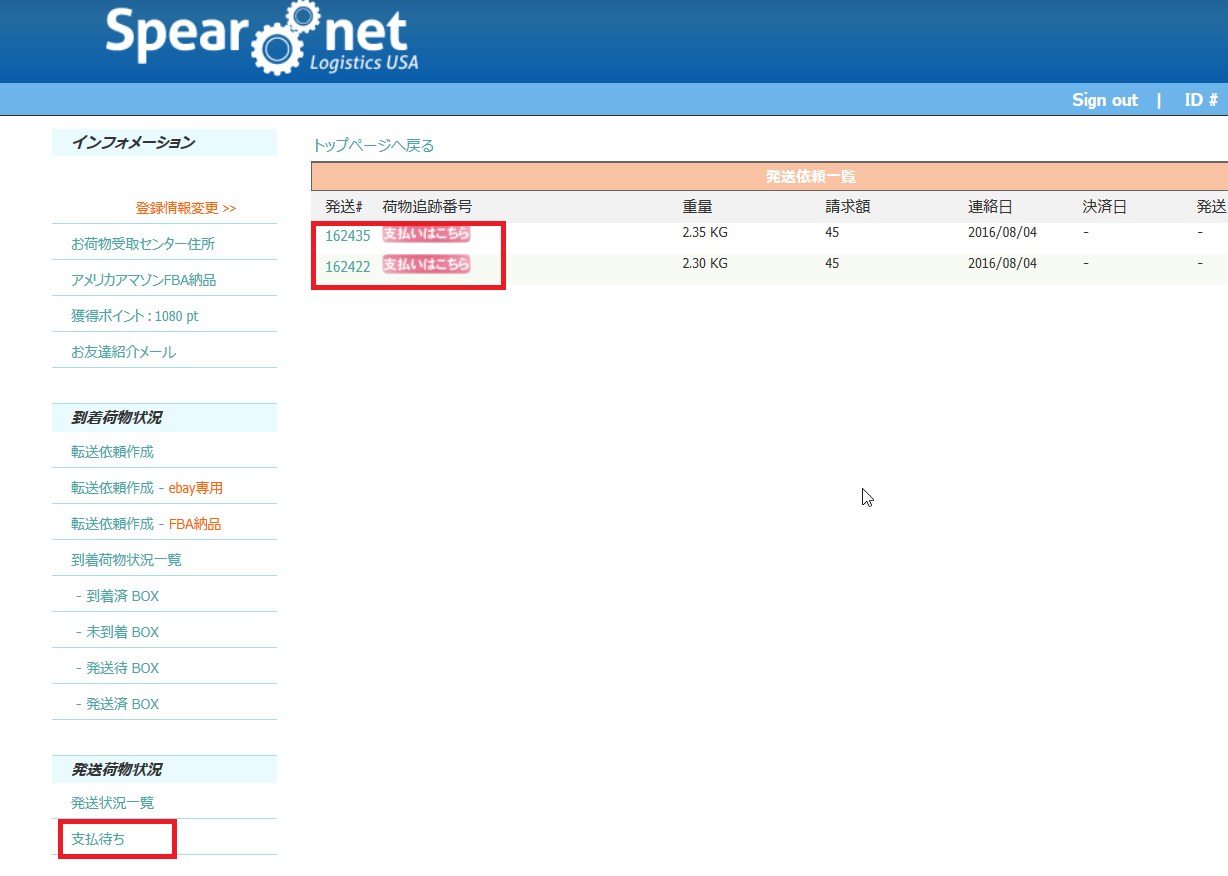This screenshot has width=1228, height=876.
Task: Open the 登録情報変更 link
Action: coord(186,208)
